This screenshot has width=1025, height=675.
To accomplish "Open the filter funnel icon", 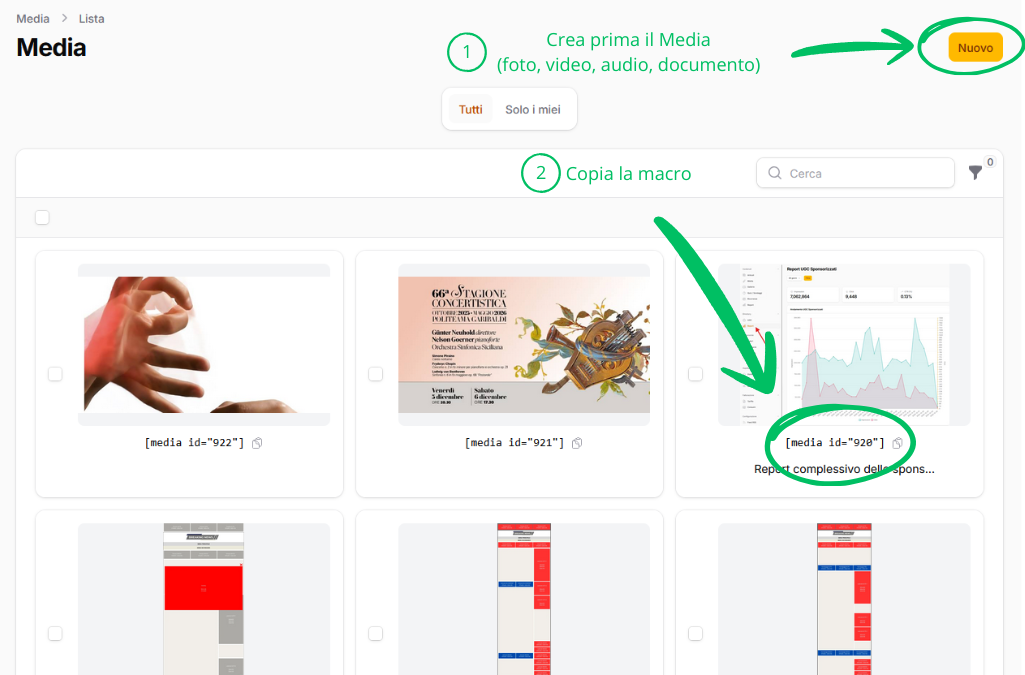I will tap(976, 173).
